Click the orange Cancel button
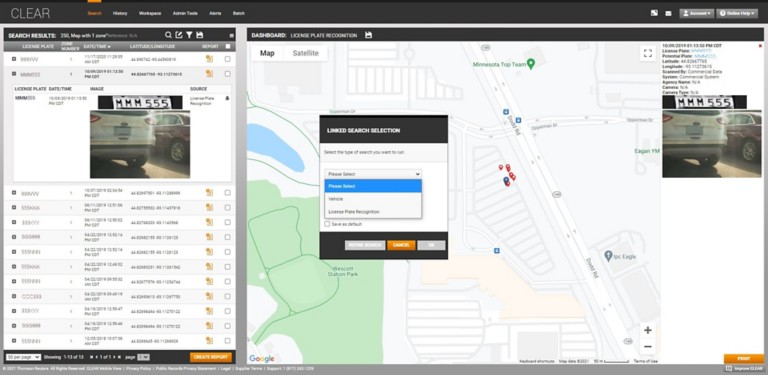 click(401, 245)
